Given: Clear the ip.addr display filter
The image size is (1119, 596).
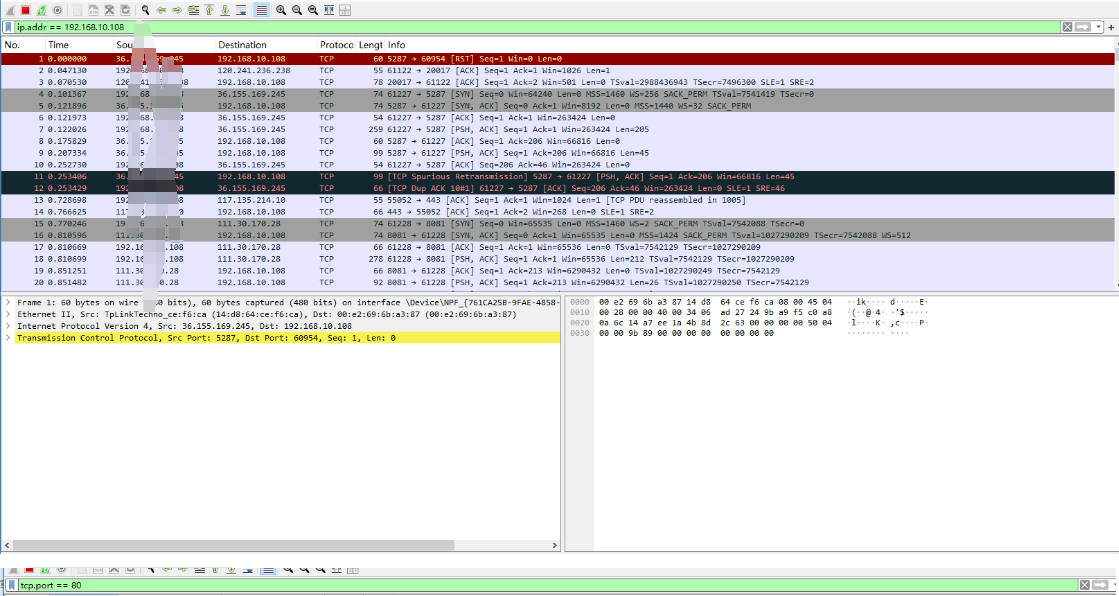Looking at the screenshot, I should 1067,27.
